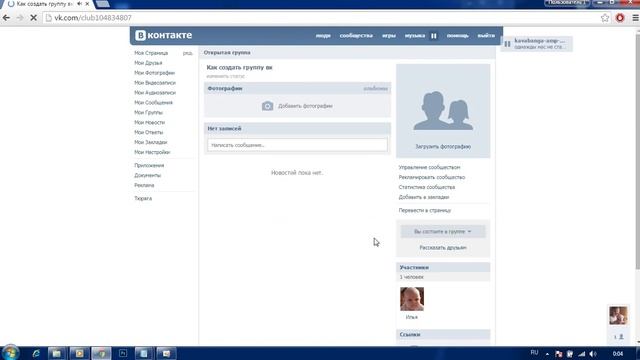
Task: Click 'ред.' next to Моя Страница
Action: (188, 53)
